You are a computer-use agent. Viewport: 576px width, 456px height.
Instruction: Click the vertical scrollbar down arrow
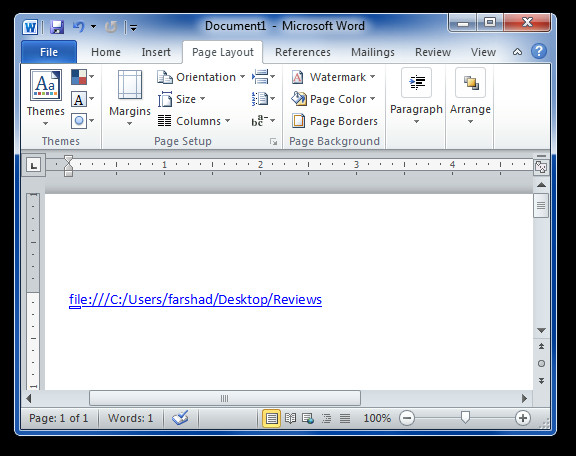pos(541,330)
